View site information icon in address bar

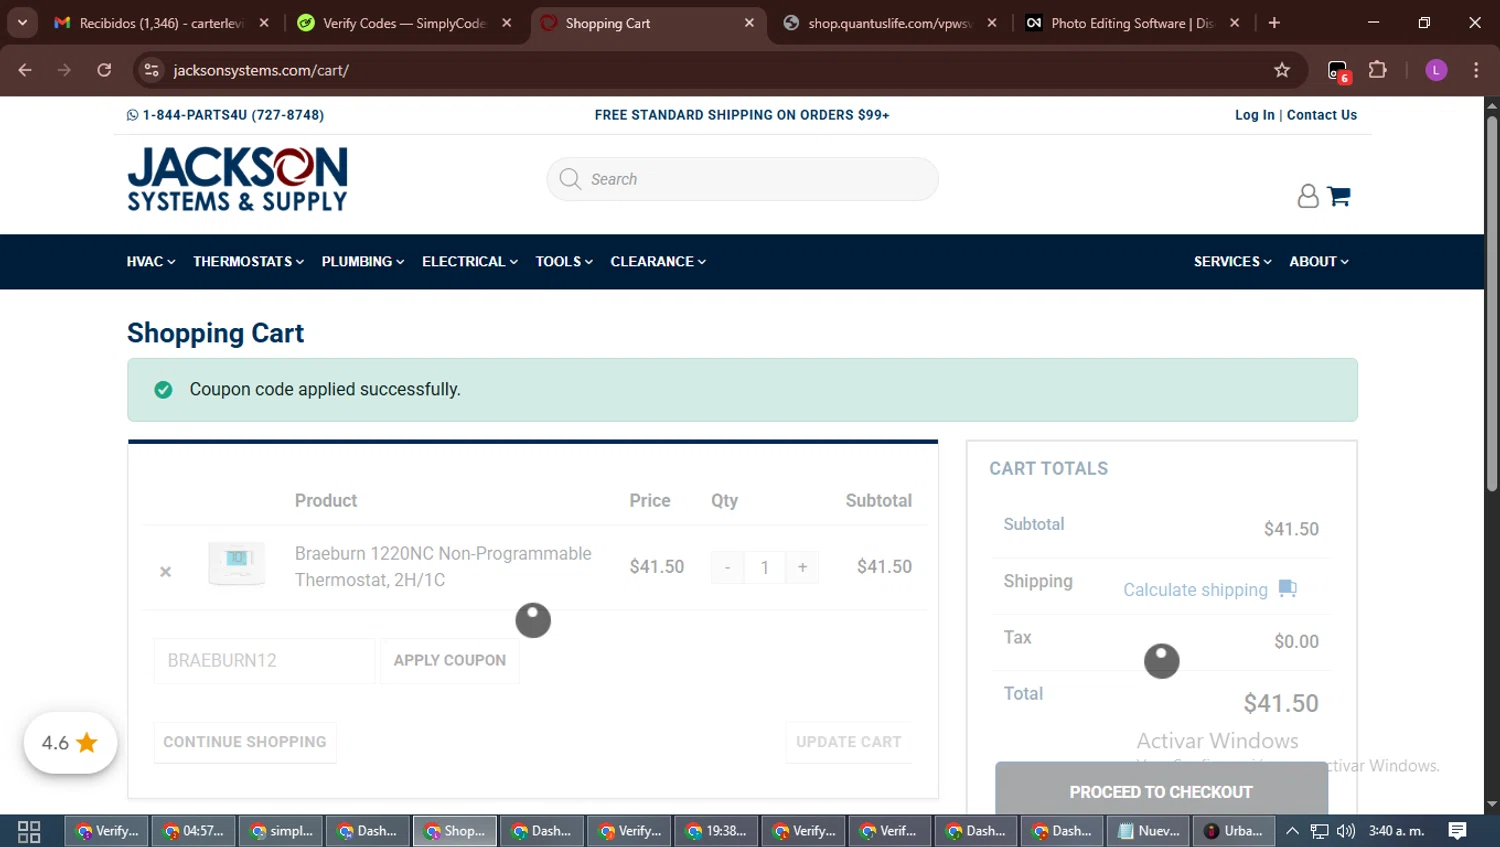[152, 70]
